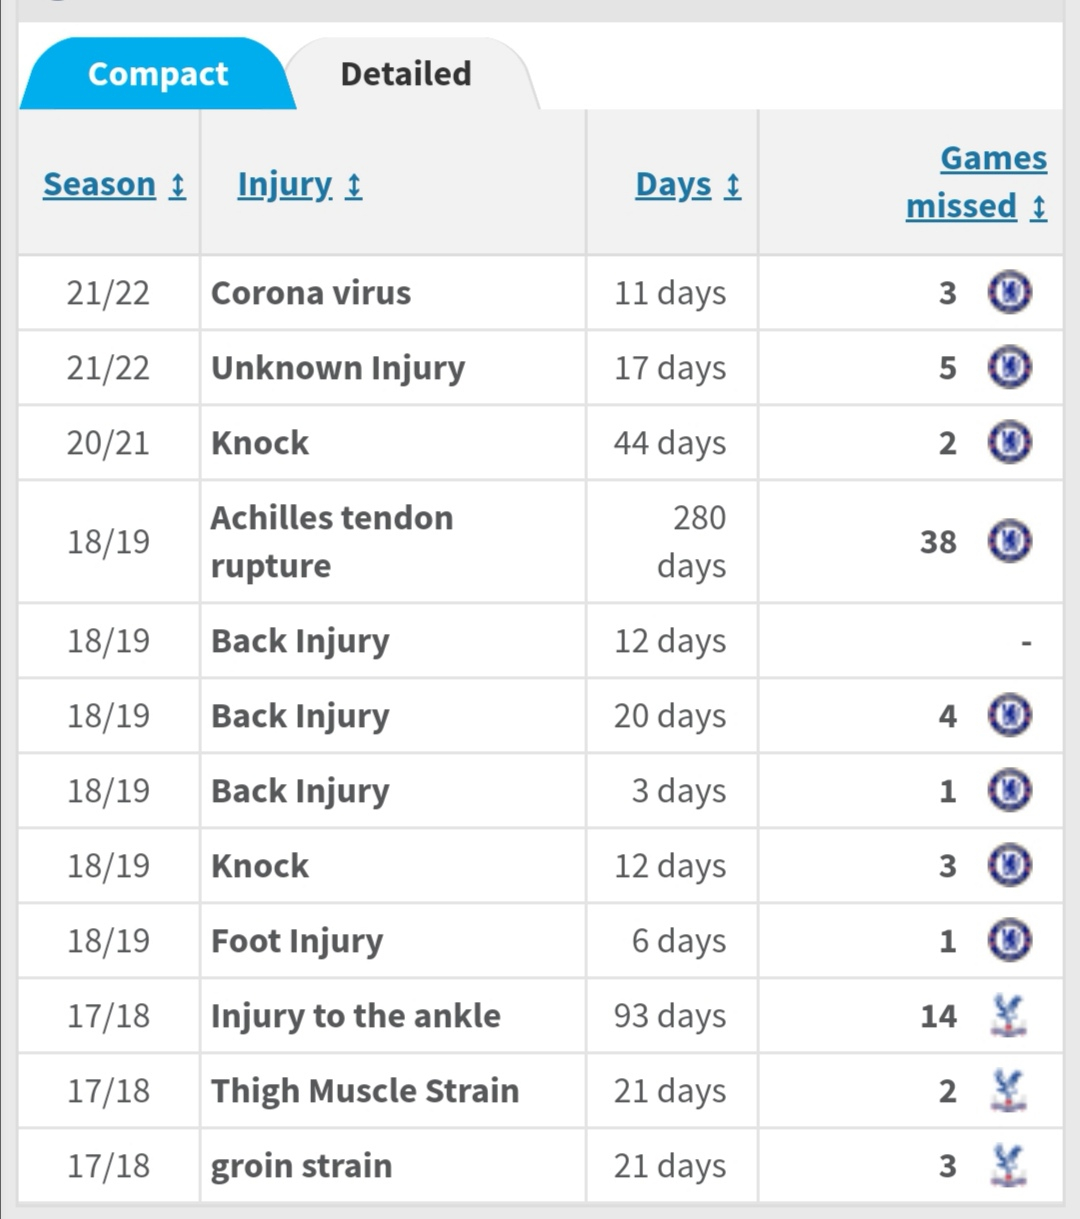Image resolution: width=1080 pixels, height=1219 pixels.
Task: Switch to the Detailed tab
Action: coord(406,74)
